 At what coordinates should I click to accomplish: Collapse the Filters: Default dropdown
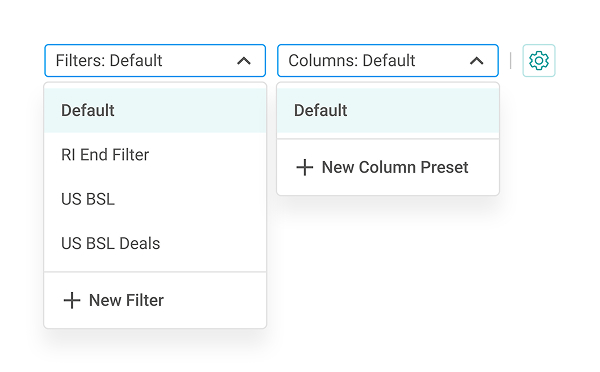point(155,60)
